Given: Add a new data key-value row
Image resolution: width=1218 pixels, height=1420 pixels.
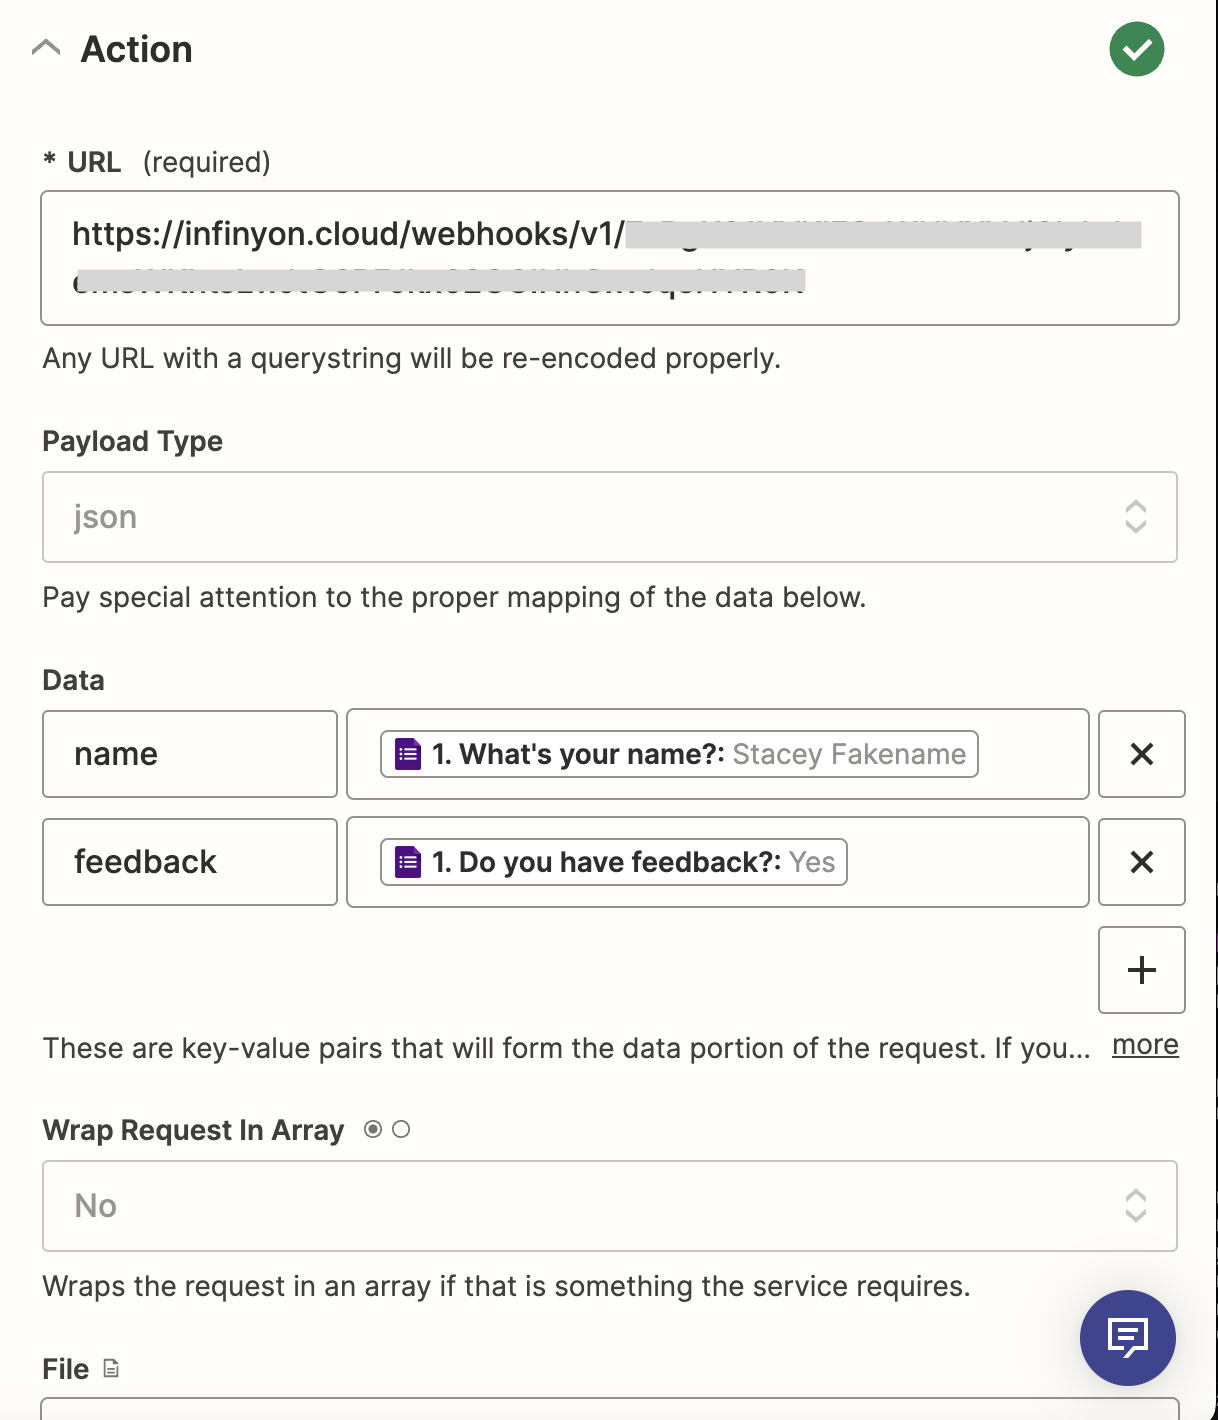Looking at the screenshot, I should [x=1141, y=970].
